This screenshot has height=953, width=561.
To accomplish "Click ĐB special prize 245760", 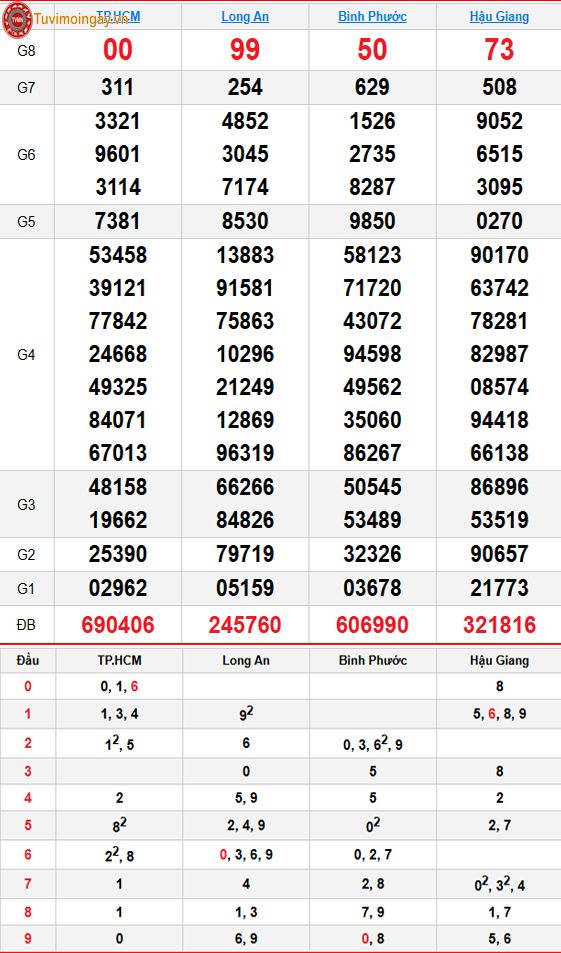I will pos(245,625).
